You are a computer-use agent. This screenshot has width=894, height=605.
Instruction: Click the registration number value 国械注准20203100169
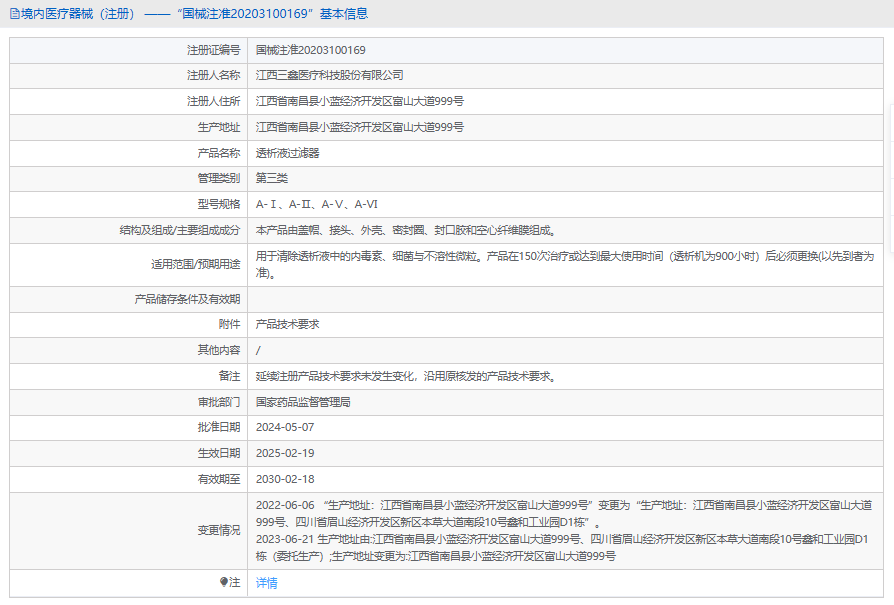click(x=311, y=50)
